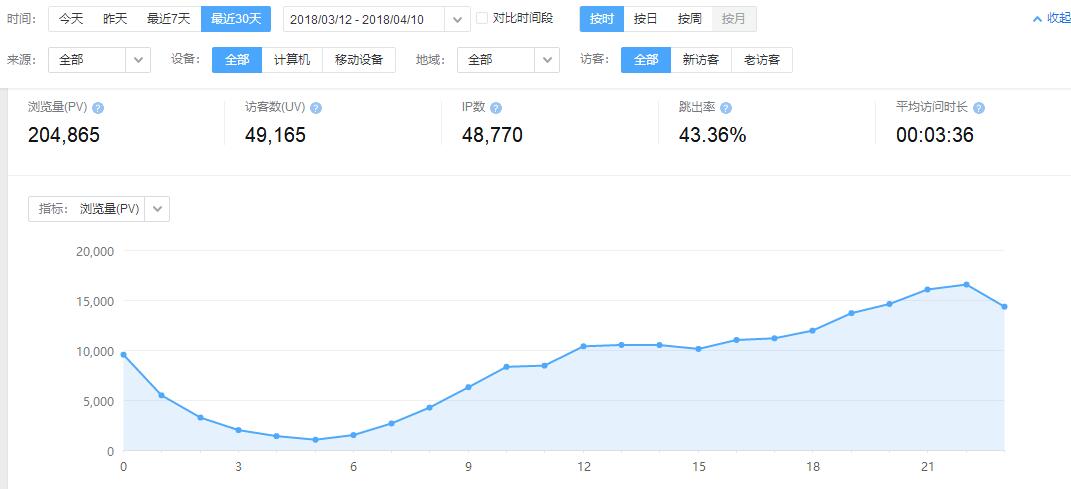Toggle the 对比时间段 checkbox

coord(482,18)
